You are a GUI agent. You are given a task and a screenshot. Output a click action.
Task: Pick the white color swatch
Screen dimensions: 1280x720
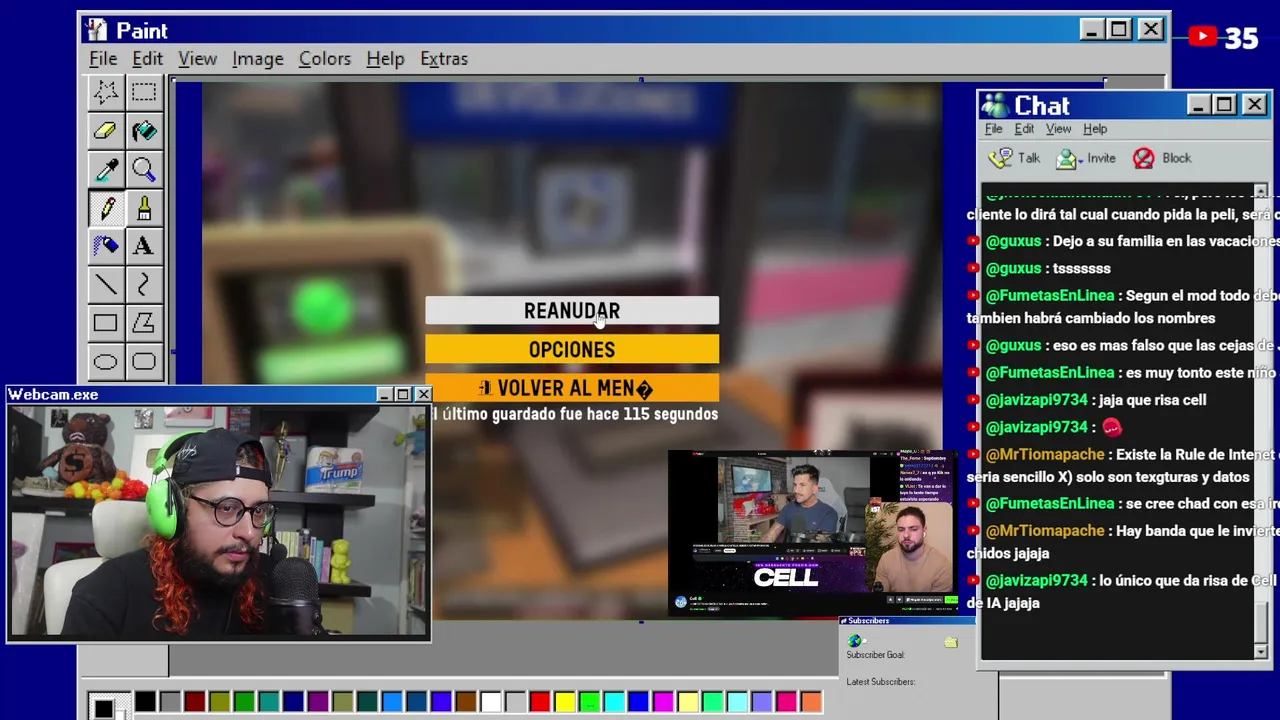tap(490, 702)
